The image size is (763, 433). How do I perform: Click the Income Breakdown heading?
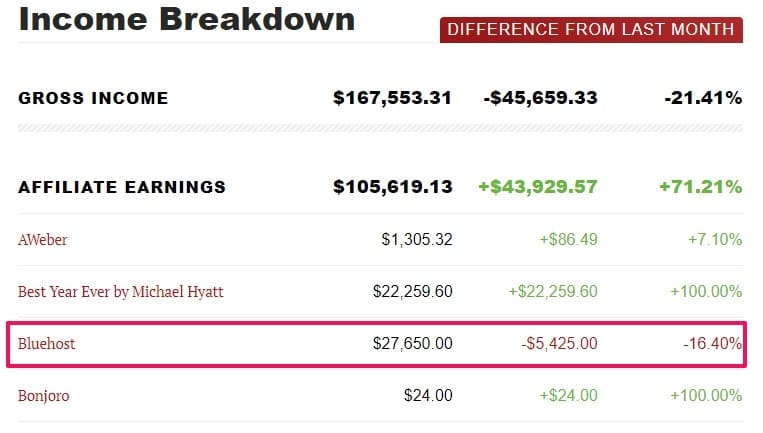point(186,19)
